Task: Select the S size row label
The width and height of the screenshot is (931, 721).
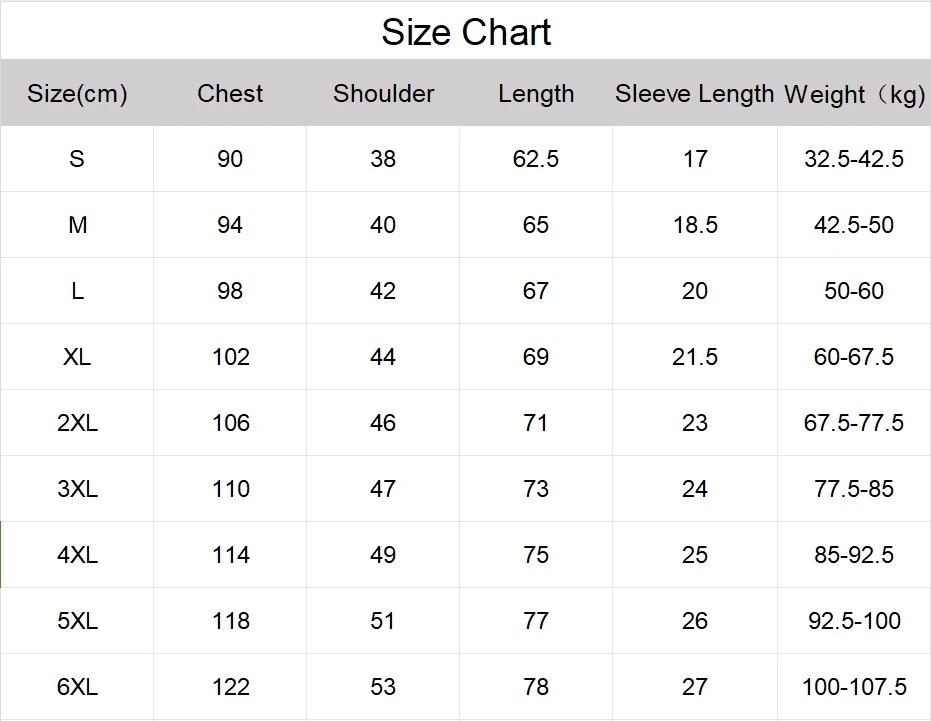Action: click(77, 159)
